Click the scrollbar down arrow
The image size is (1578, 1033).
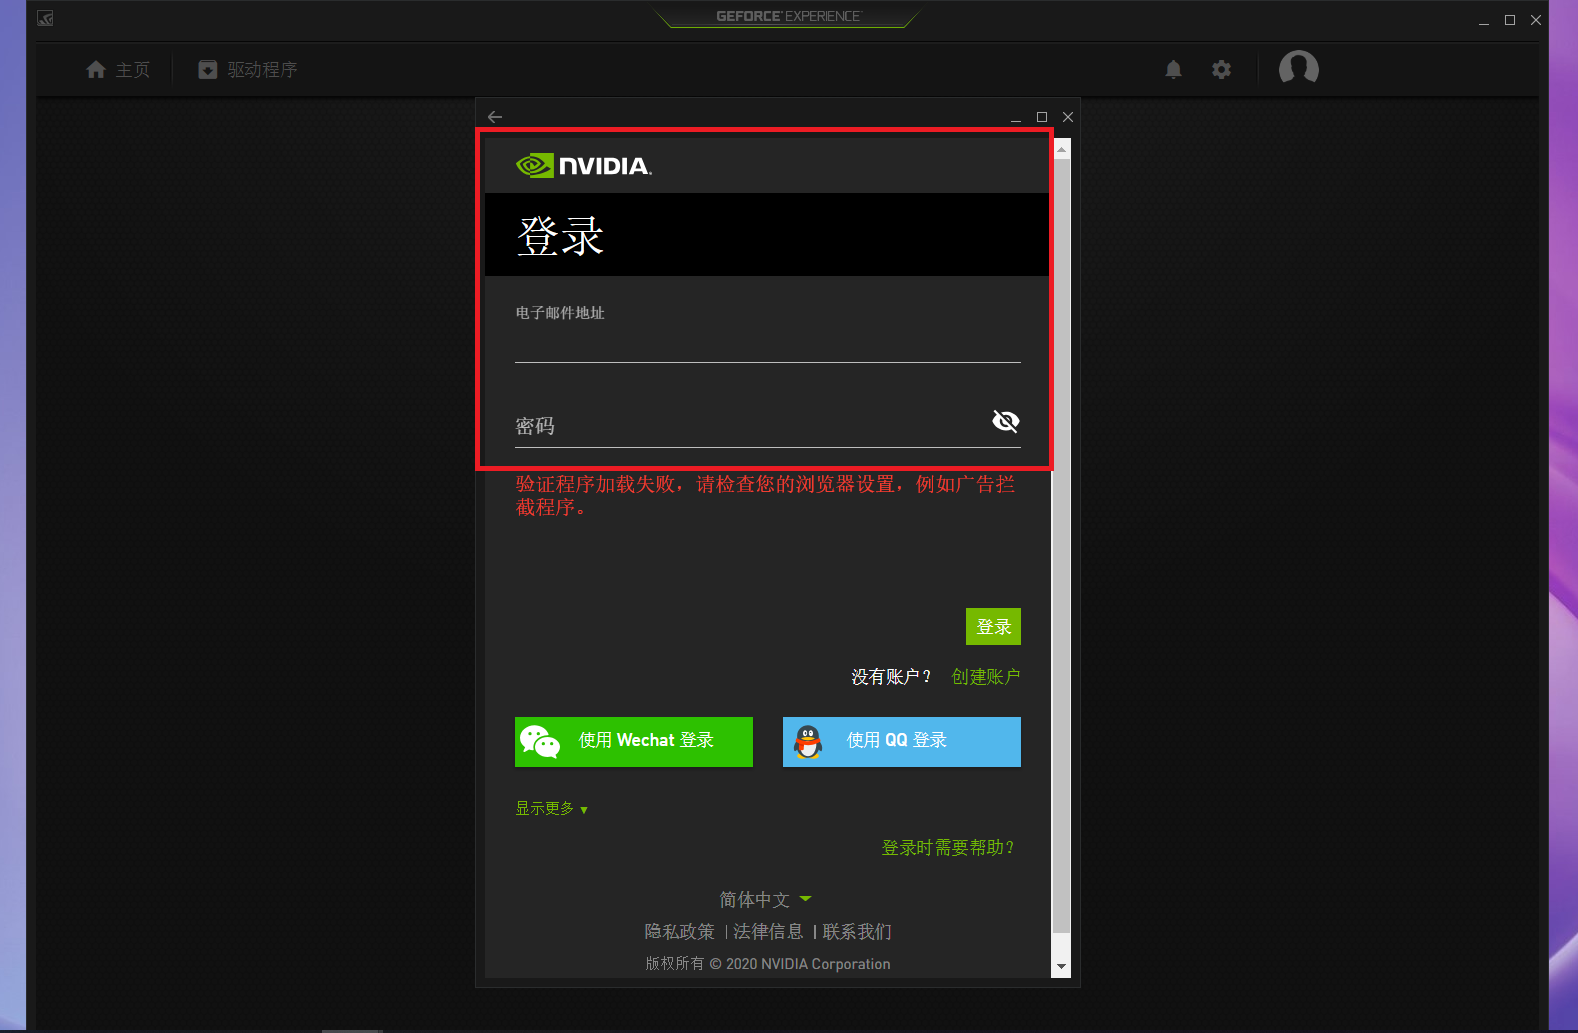tap(1061, 967)
